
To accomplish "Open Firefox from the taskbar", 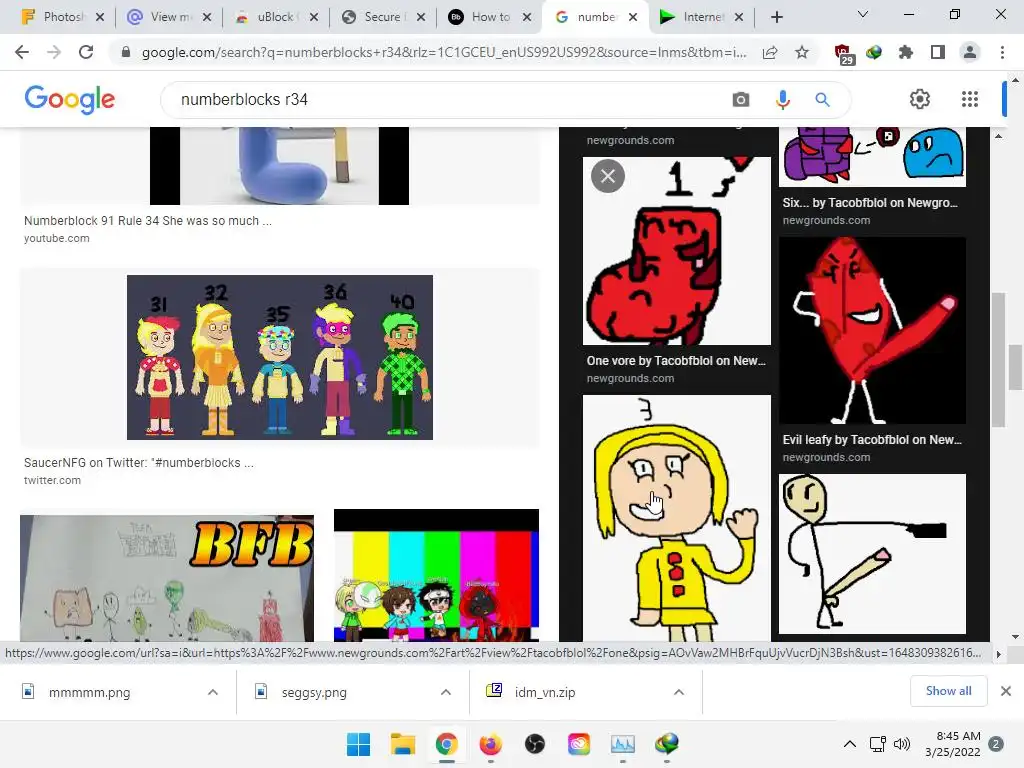I will (x=490, y=744).
